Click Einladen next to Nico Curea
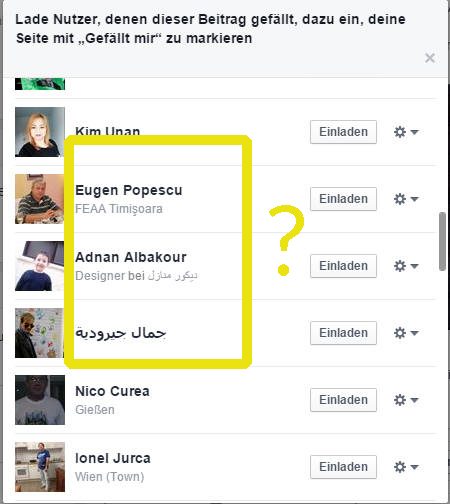 pos(343,400)
